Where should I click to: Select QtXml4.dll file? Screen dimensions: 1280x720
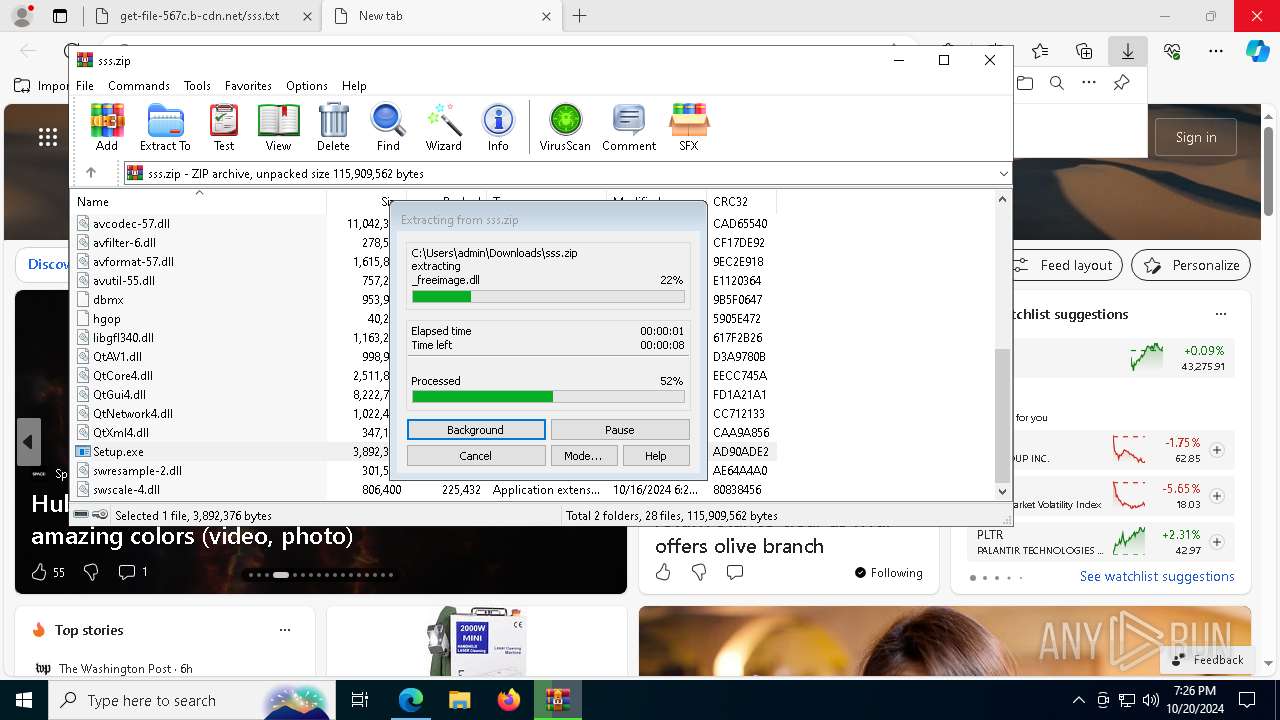(121, 433)
